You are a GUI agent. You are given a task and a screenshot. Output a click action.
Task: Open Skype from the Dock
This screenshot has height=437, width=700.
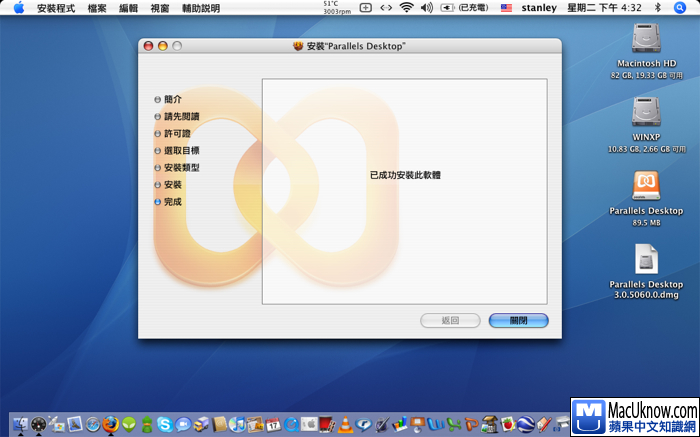(164, 424)
